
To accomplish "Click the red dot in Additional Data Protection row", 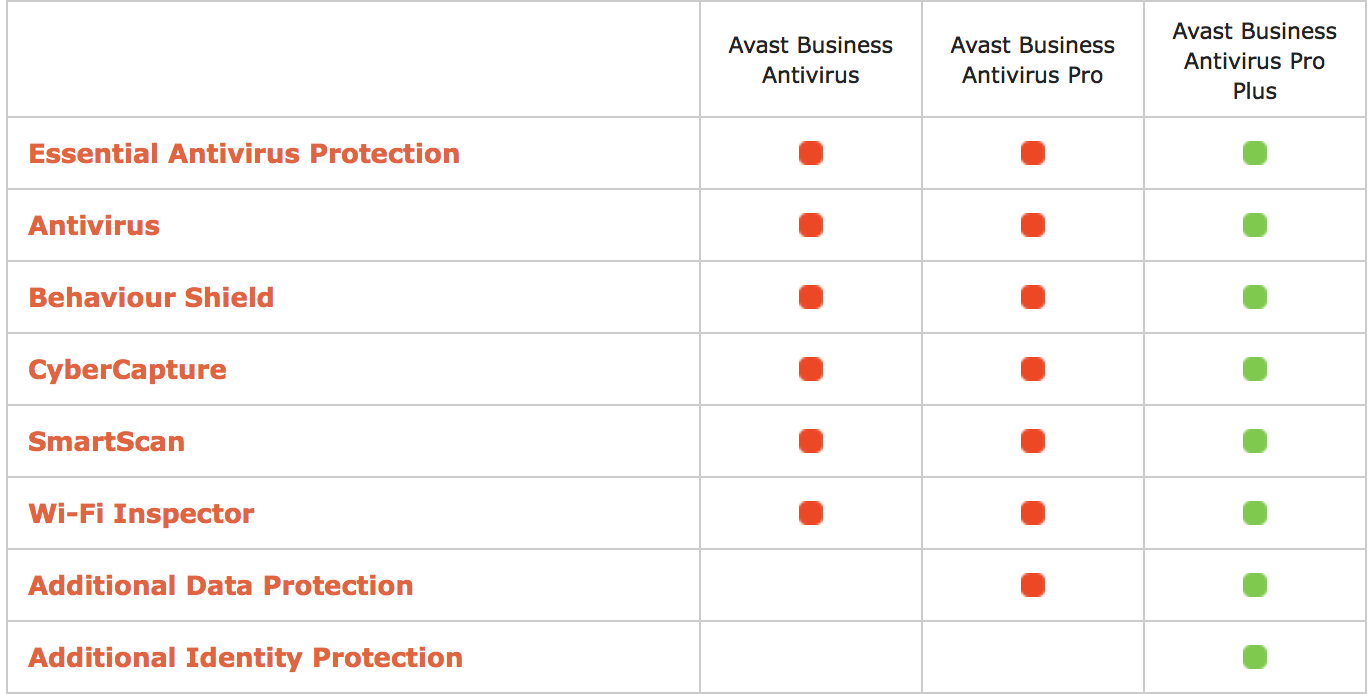I will point(1033,586).
